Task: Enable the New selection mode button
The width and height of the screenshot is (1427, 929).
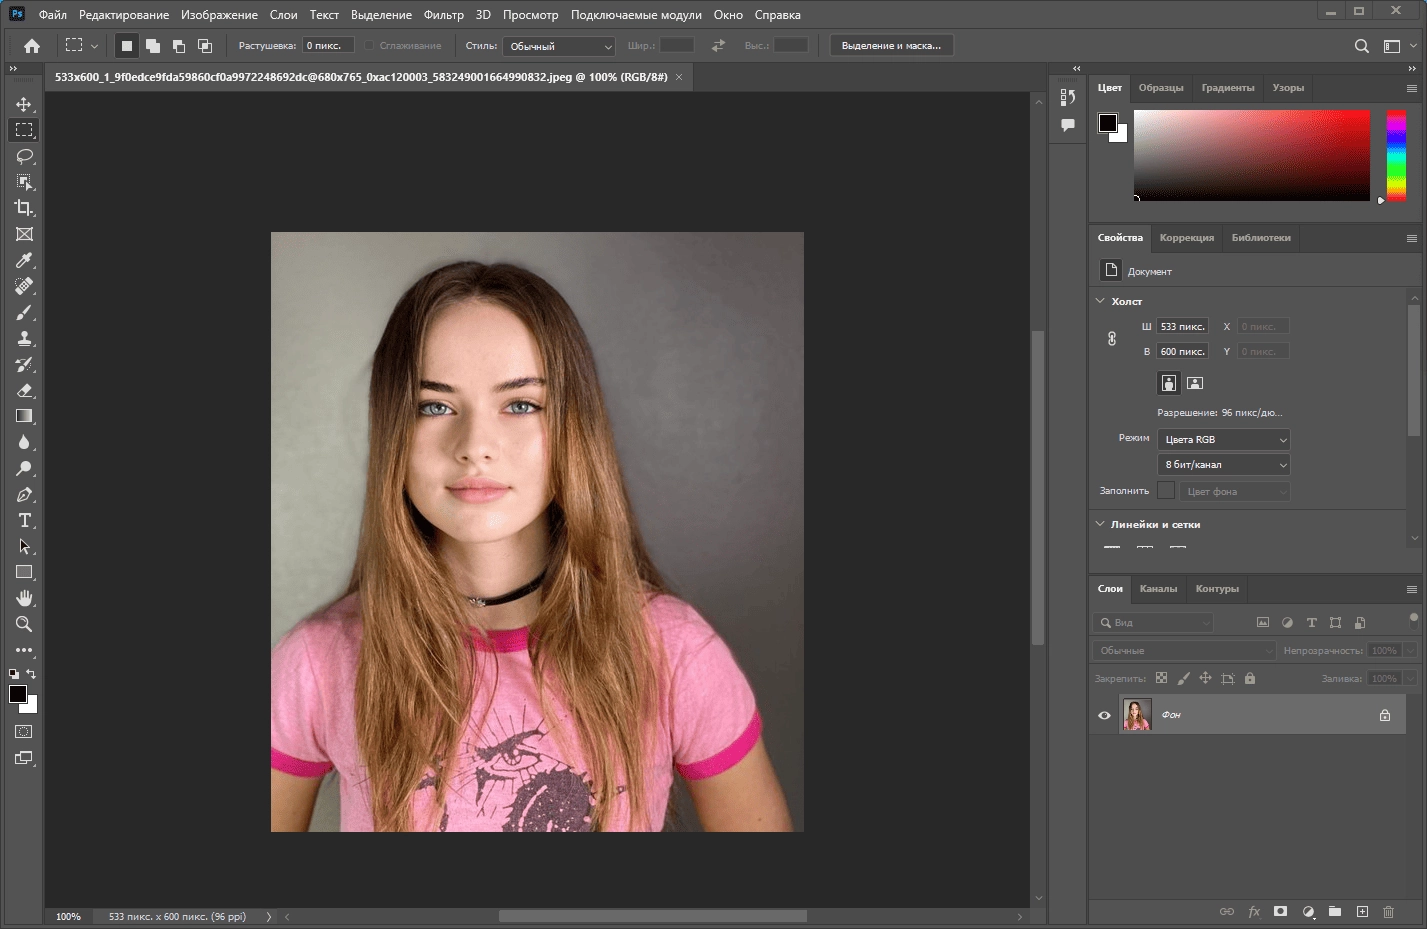Action: pyautogui.click(x=126, y=46)
